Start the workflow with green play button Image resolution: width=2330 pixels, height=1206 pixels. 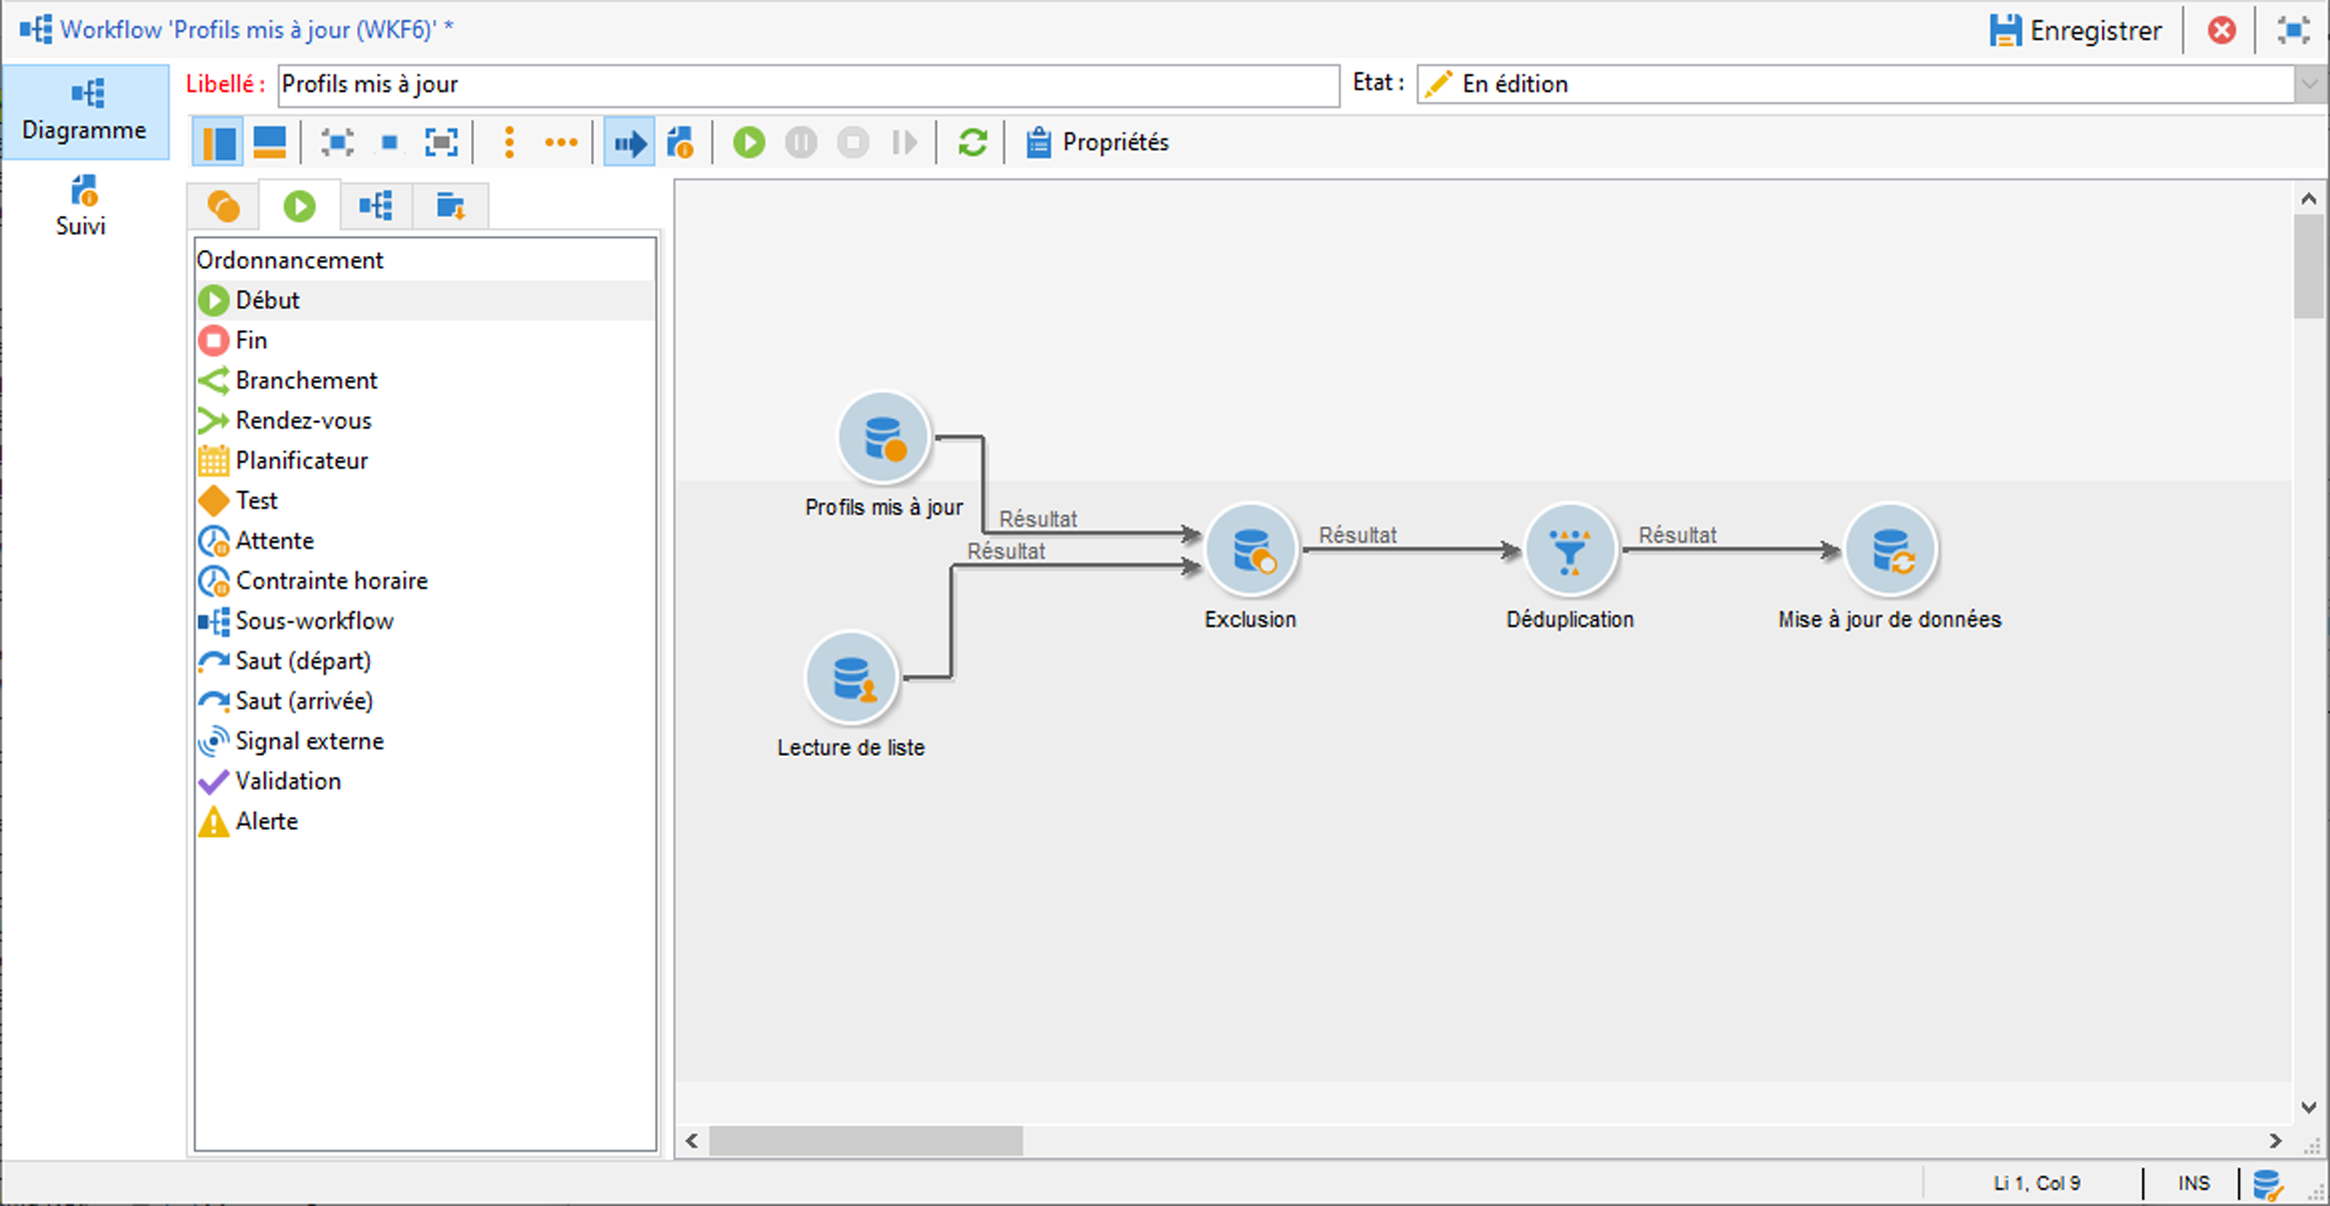pyautogui.click(x=748, y=142)
